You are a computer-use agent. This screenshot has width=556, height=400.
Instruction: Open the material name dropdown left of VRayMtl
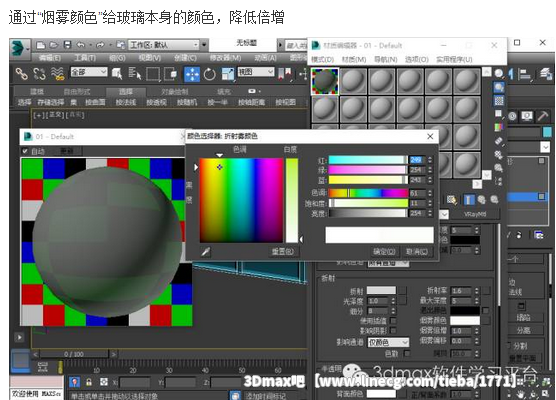[x=444, y=215]
